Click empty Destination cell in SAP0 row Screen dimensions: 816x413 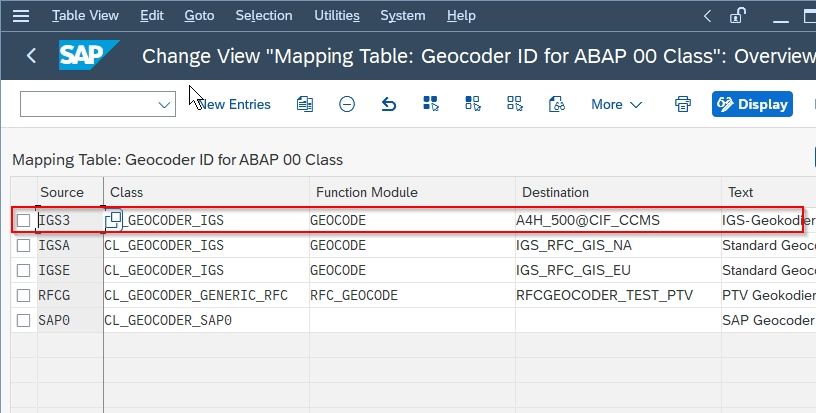[618, 320]
